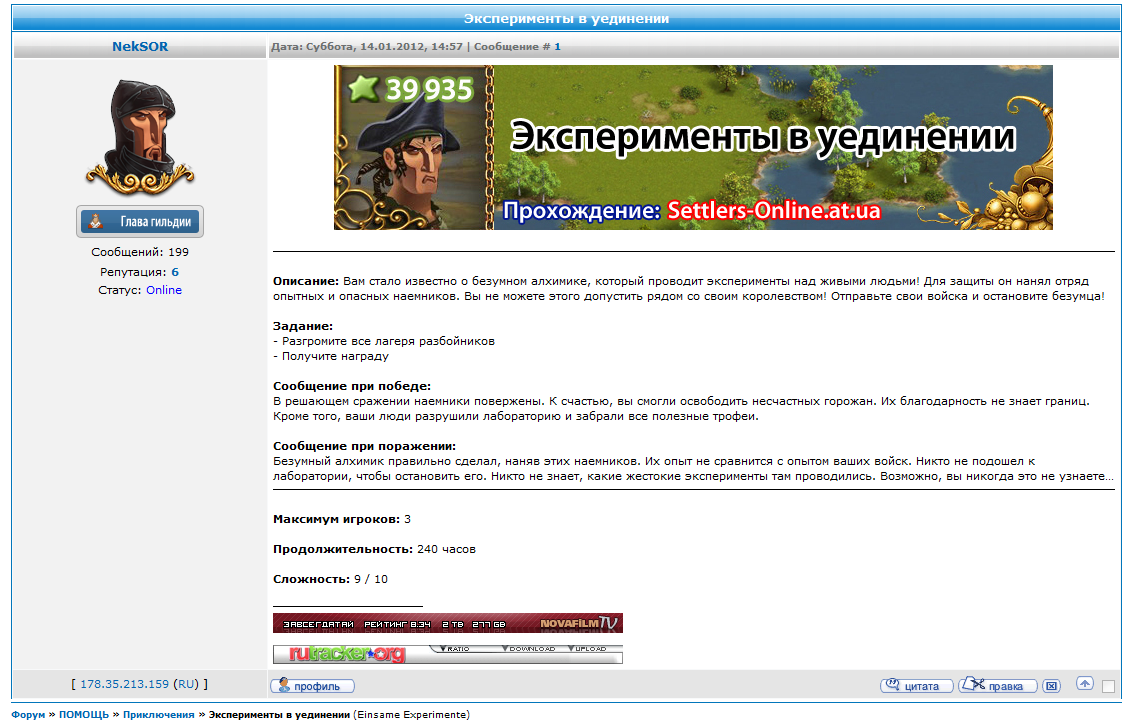
Task: Click the 'Продолжительность: 240 часов' text
Action: pyautogui.click(x=374, y=550)
